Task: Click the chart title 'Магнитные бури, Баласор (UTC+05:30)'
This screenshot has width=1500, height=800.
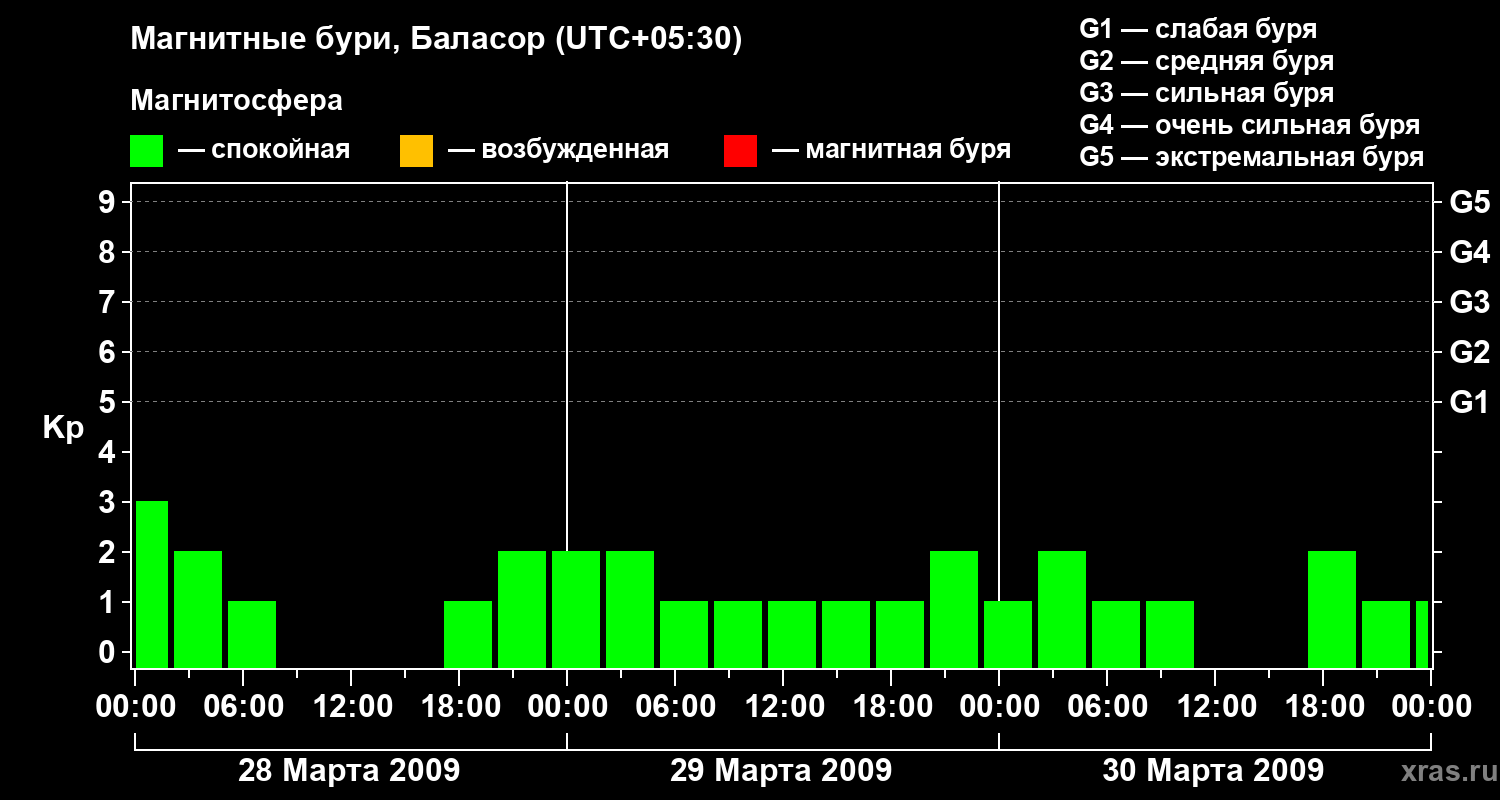Action: coord(436,40)
